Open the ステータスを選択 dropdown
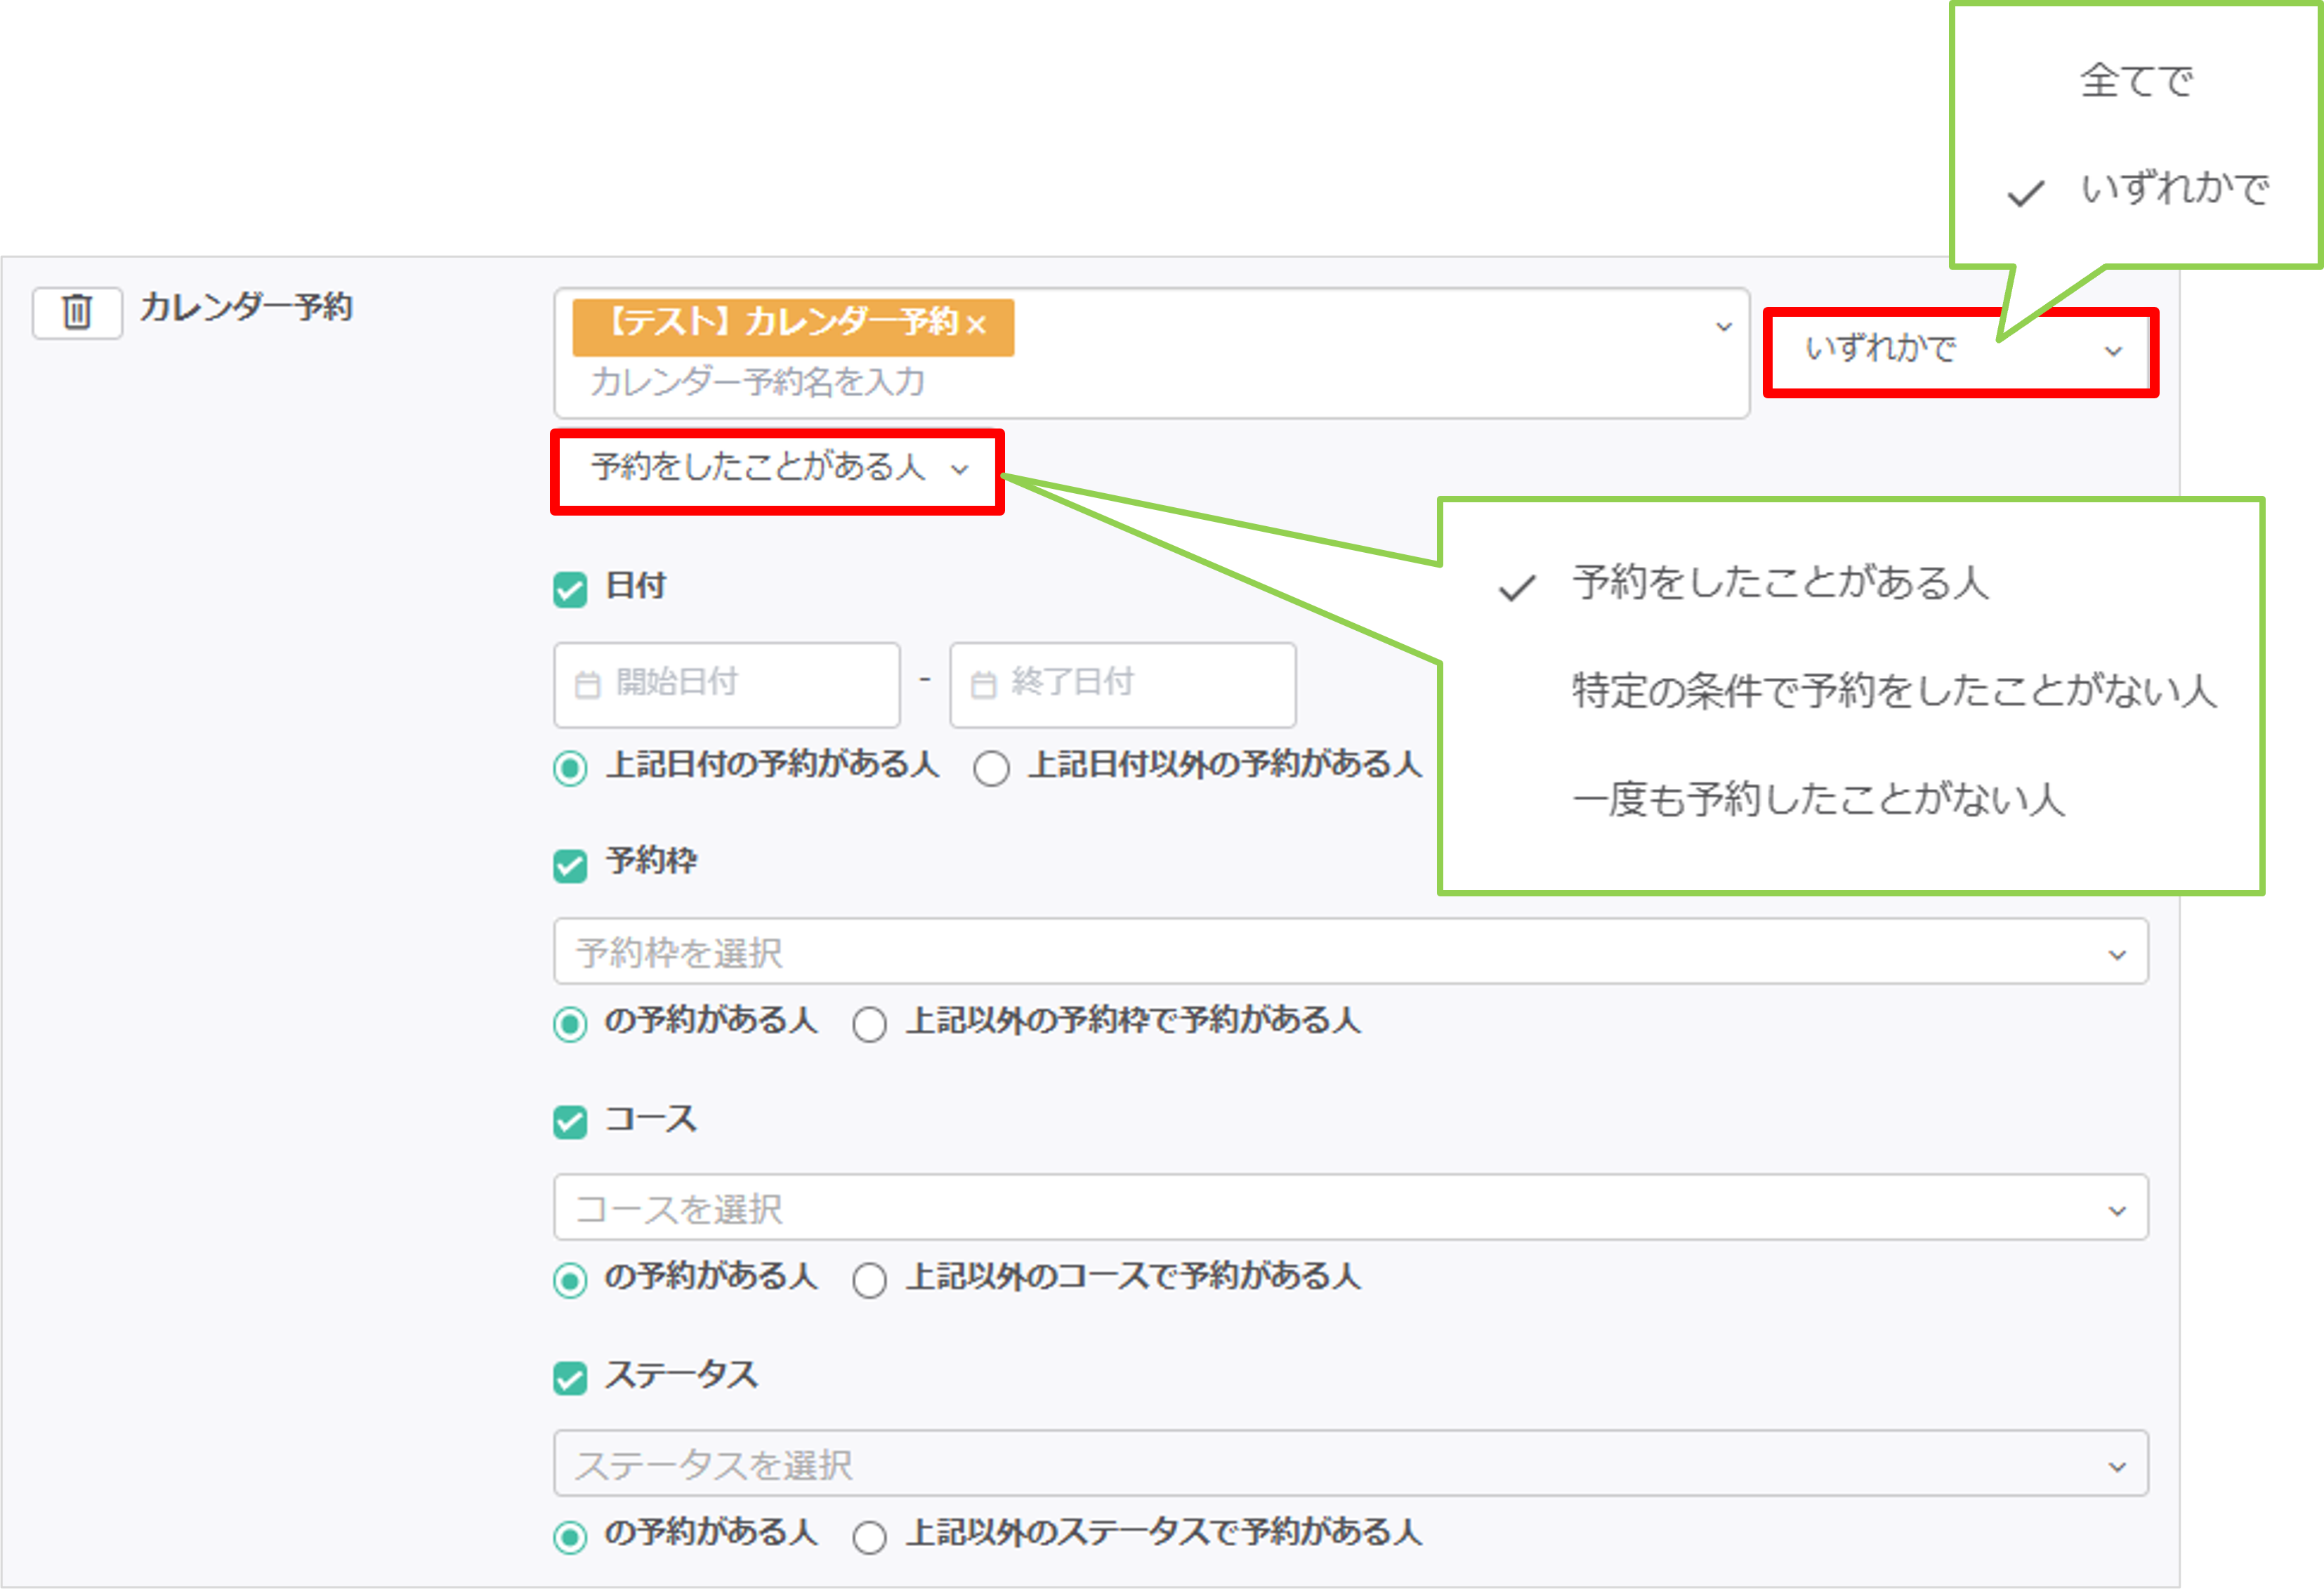Screen dimensions: 2324x1589 (1350, 1465)
